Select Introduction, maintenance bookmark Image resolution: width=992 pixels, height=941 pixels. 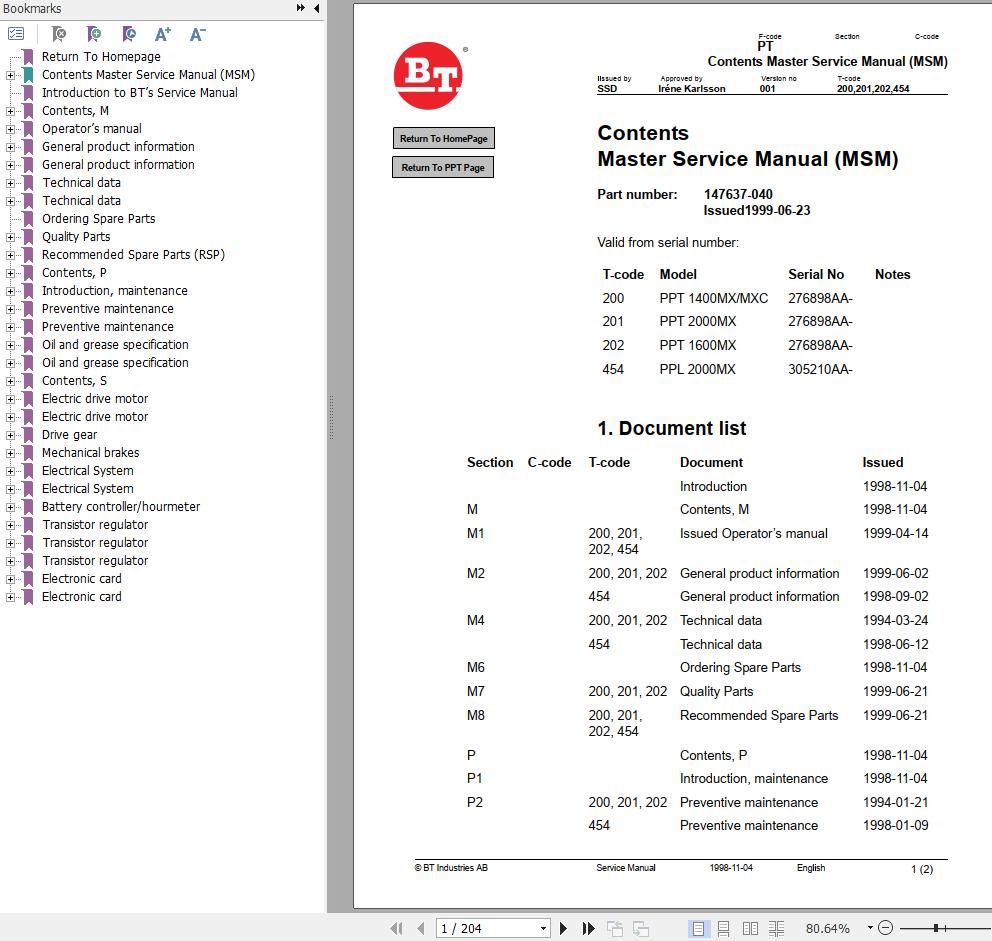pyautogui.click(x=115, y=290)
